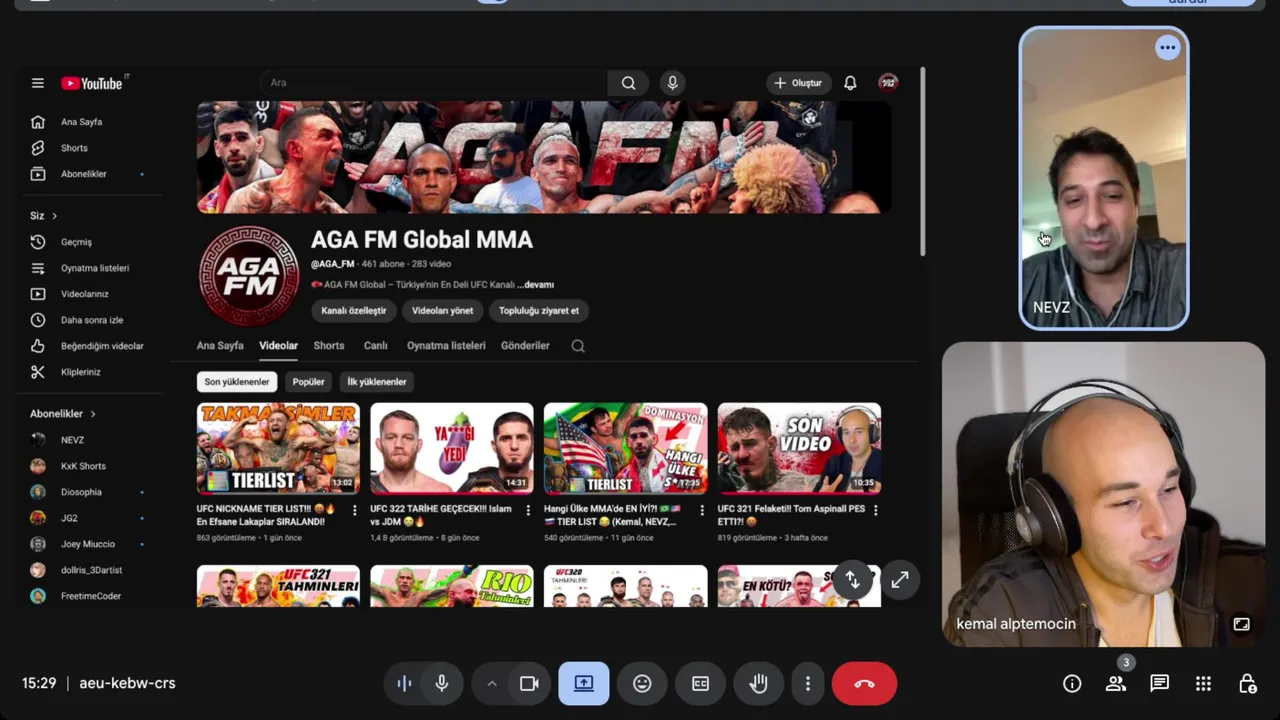Open Oynatma listeleri in sidebar

95,268
